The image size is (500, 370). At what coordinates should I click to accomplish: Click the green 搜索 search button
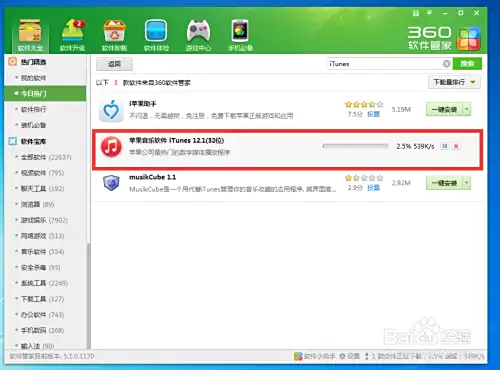(x=467, y=64)
